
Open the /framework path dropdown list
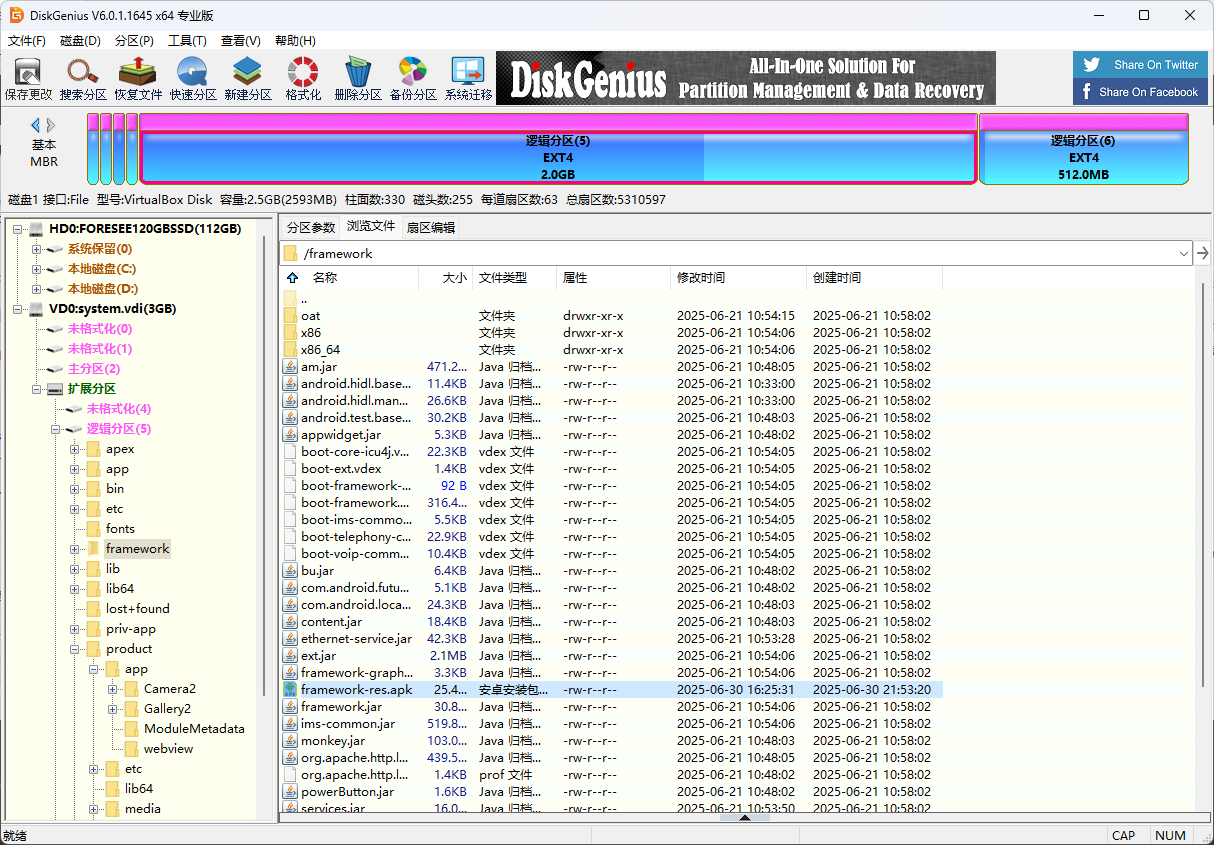point(1183,253)
